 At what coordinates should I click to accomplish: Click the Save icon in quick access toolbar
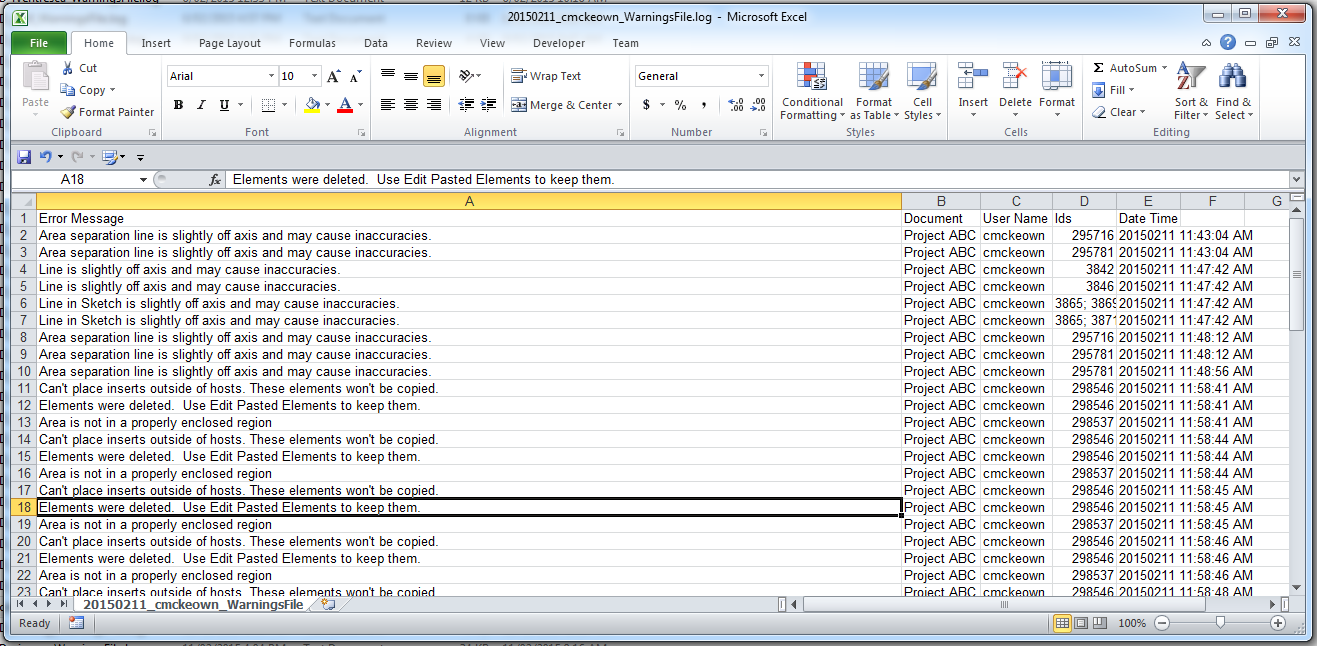click(24, 157)
